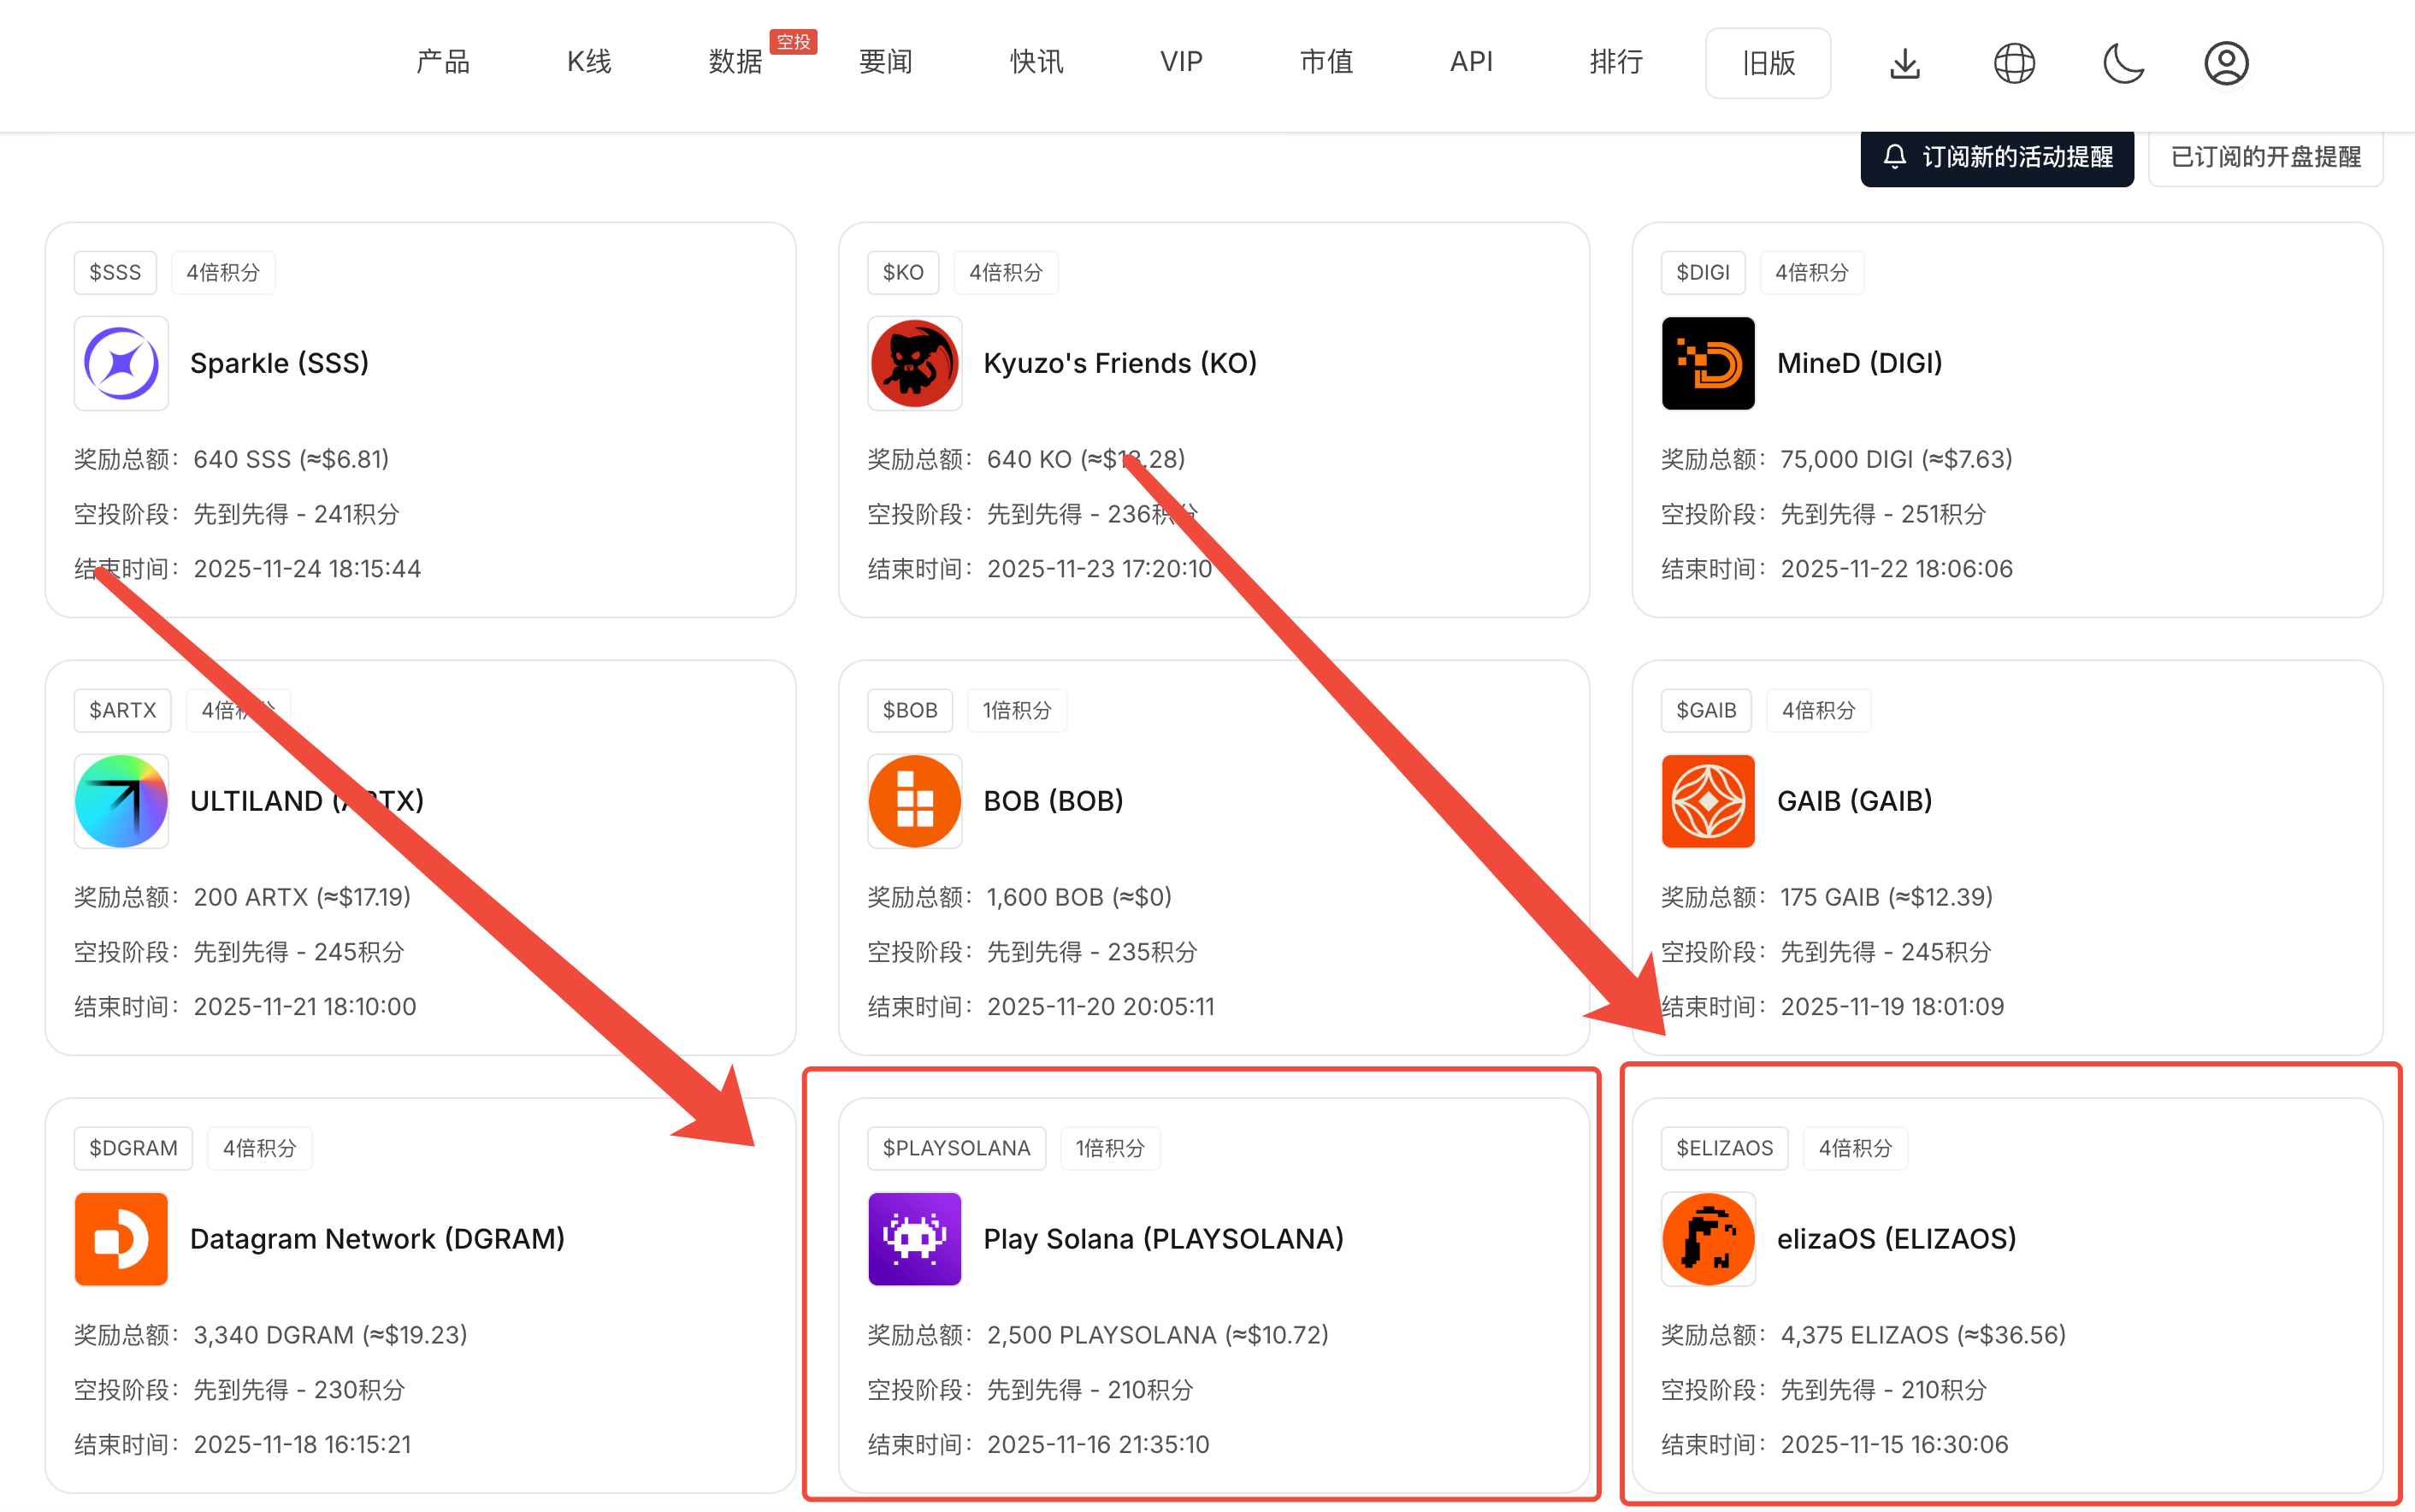Click 订阅新的活动提醒 bell button

[x=1997, y=157]
